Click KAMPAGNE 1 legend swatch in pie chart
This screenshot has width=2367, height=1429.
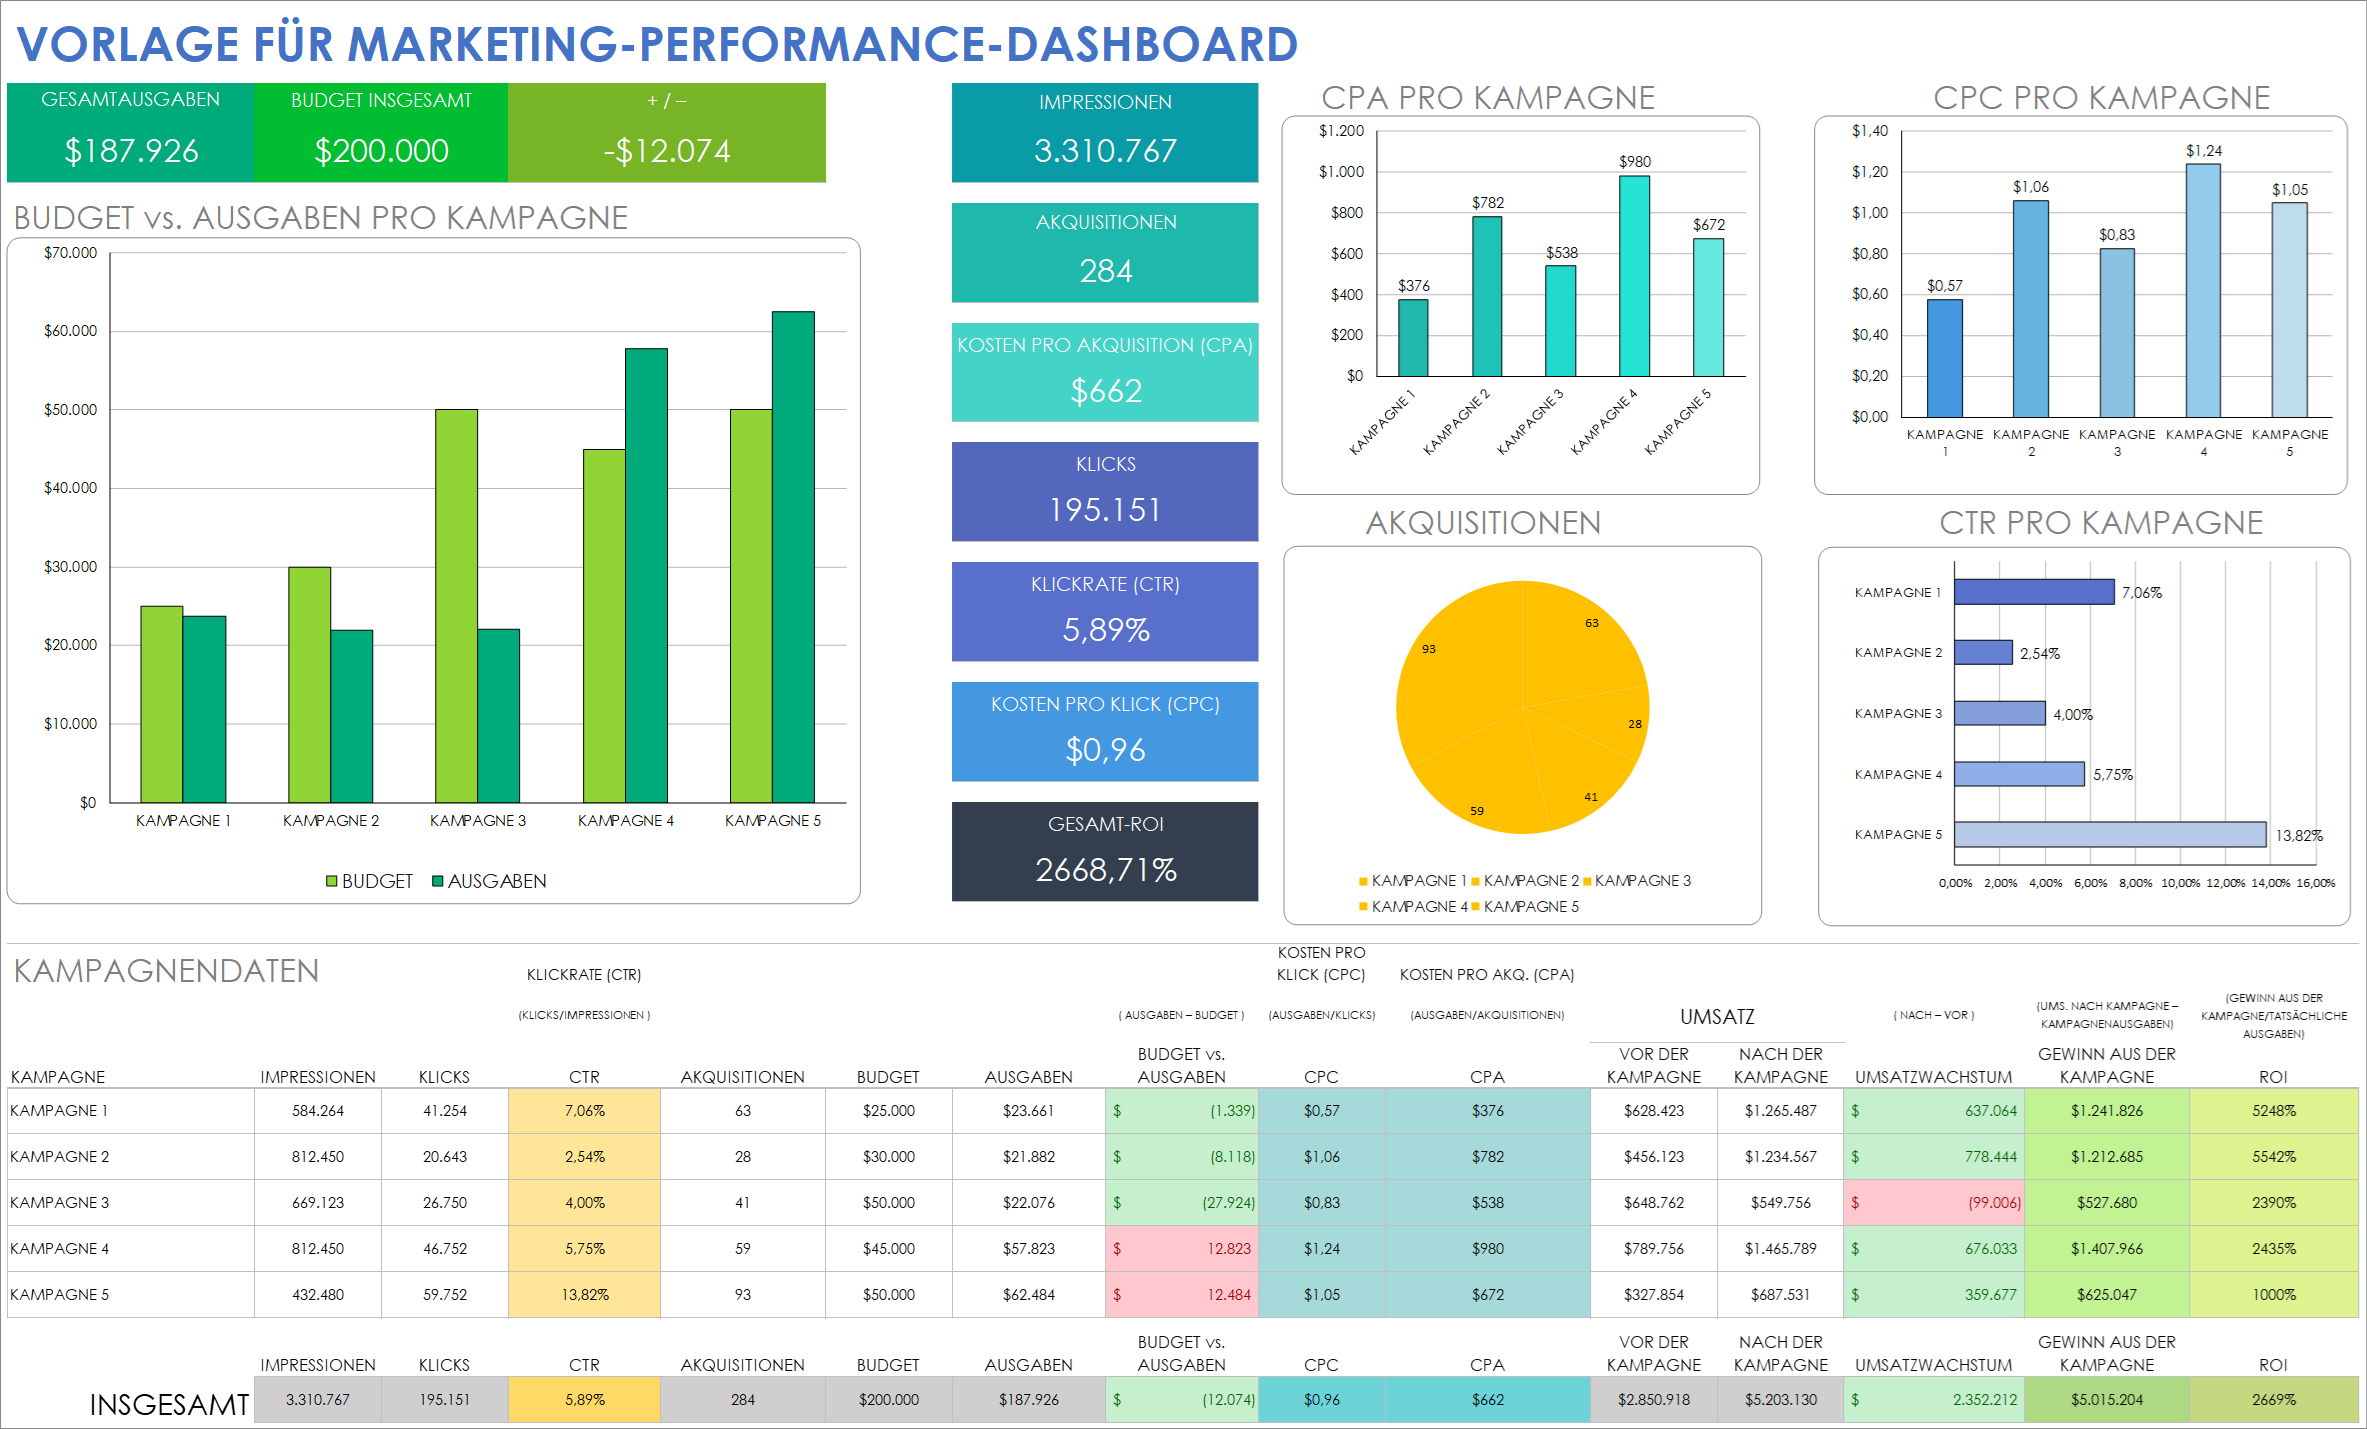tap(1363, 881)
